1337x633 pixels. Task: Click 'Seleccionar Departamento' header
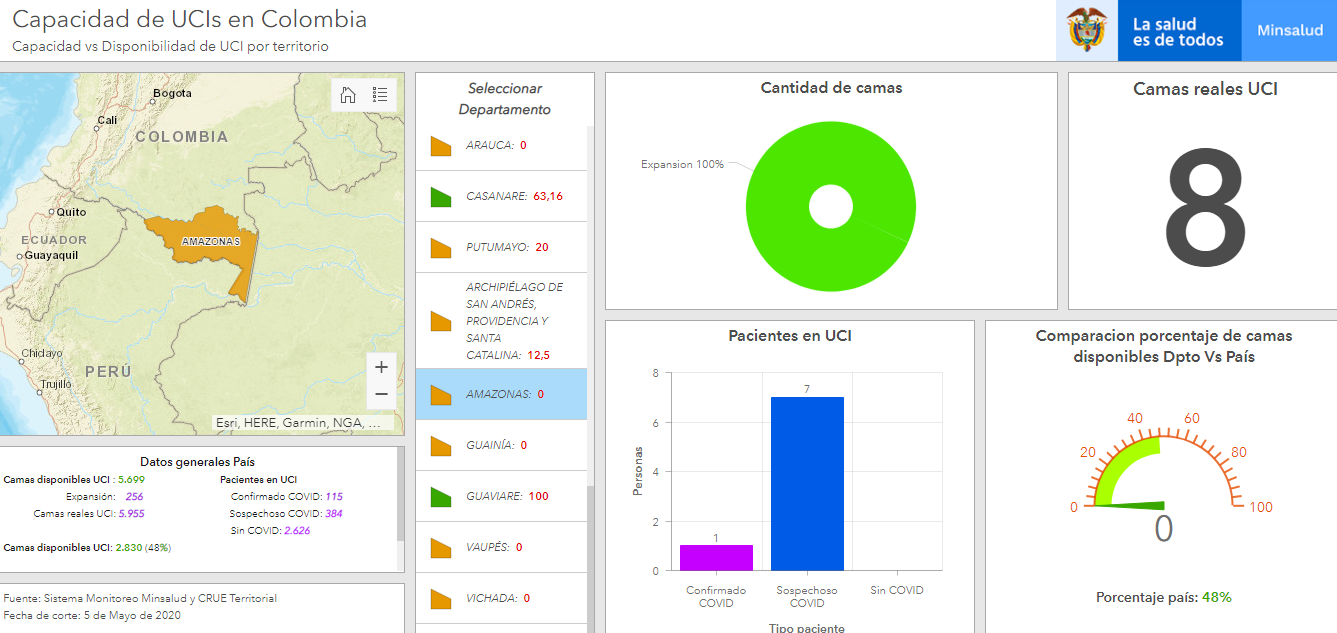tap(504, 99)
